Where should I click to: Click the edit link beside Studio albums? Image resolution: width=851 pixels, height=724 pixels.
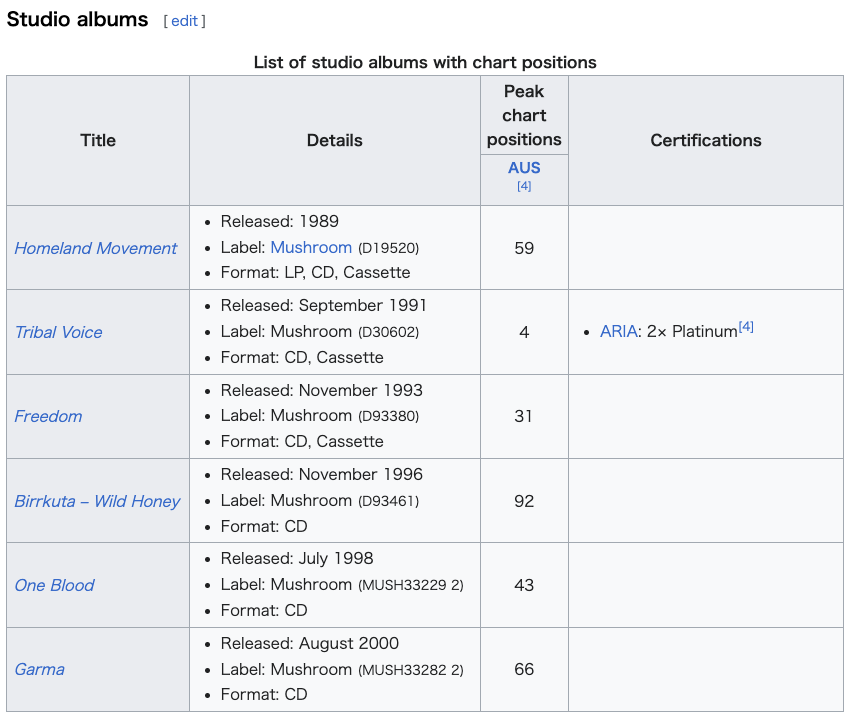tap(184, 21)
